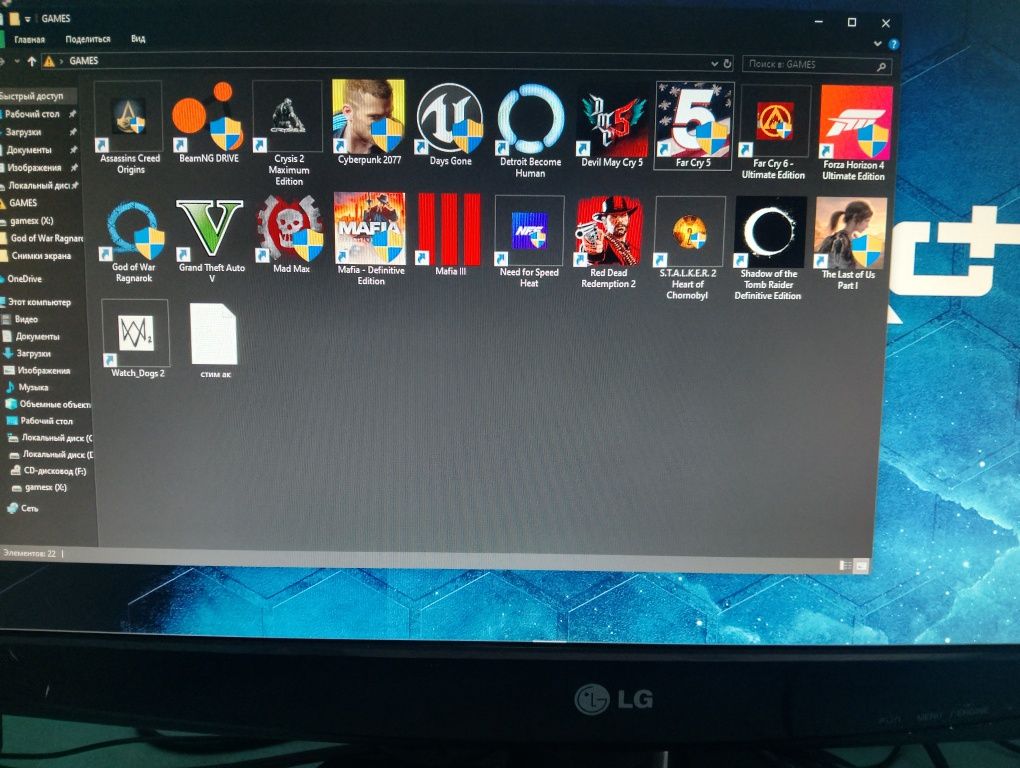Click the Red Dead Redemption 2 icon
Screen dimensions: 1020x768
610,232
